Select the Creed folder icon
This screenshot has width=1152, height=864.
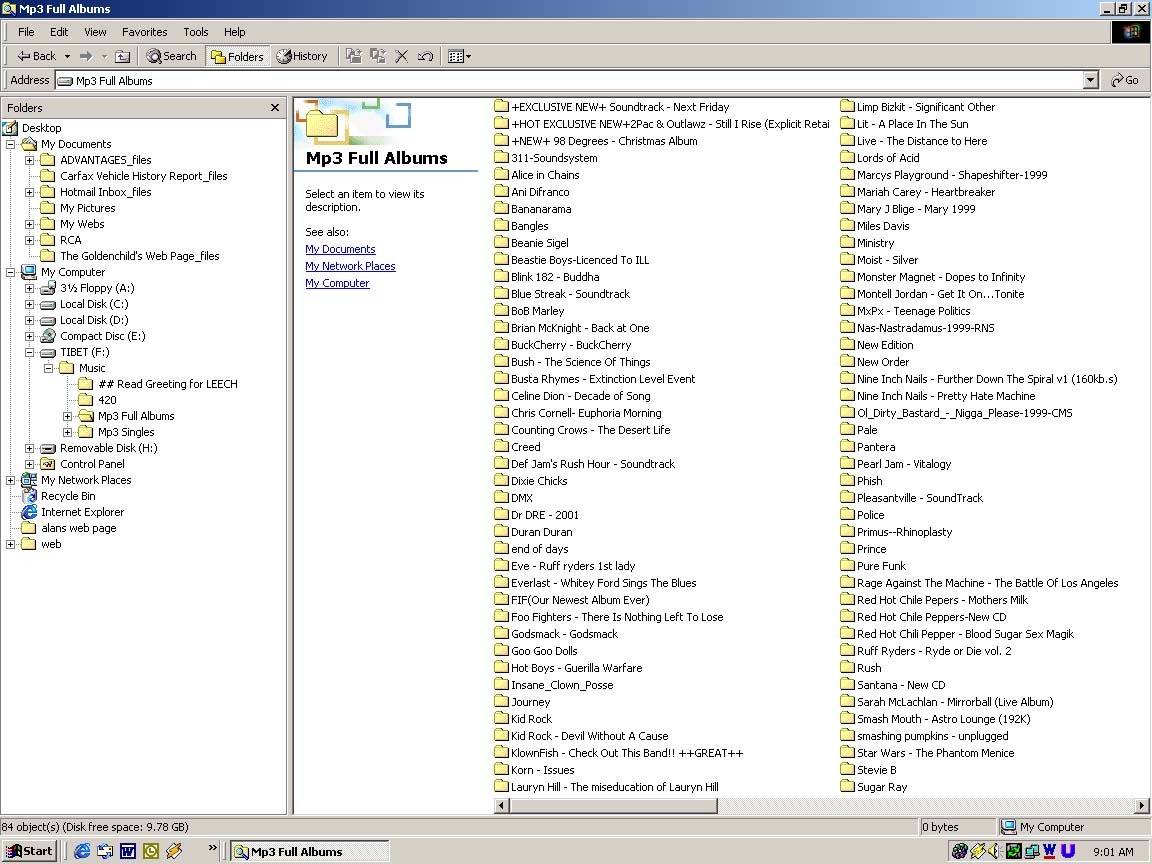pyautogui.click(x=502, y=447)
